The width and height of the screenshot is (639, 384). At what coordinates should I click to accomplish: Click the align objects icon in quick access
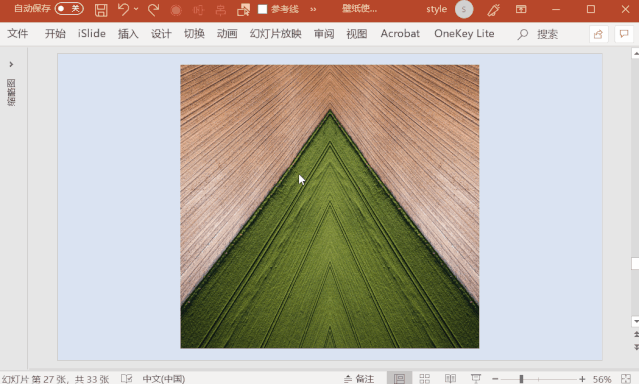pyautogui.click(x=198, y=10)
